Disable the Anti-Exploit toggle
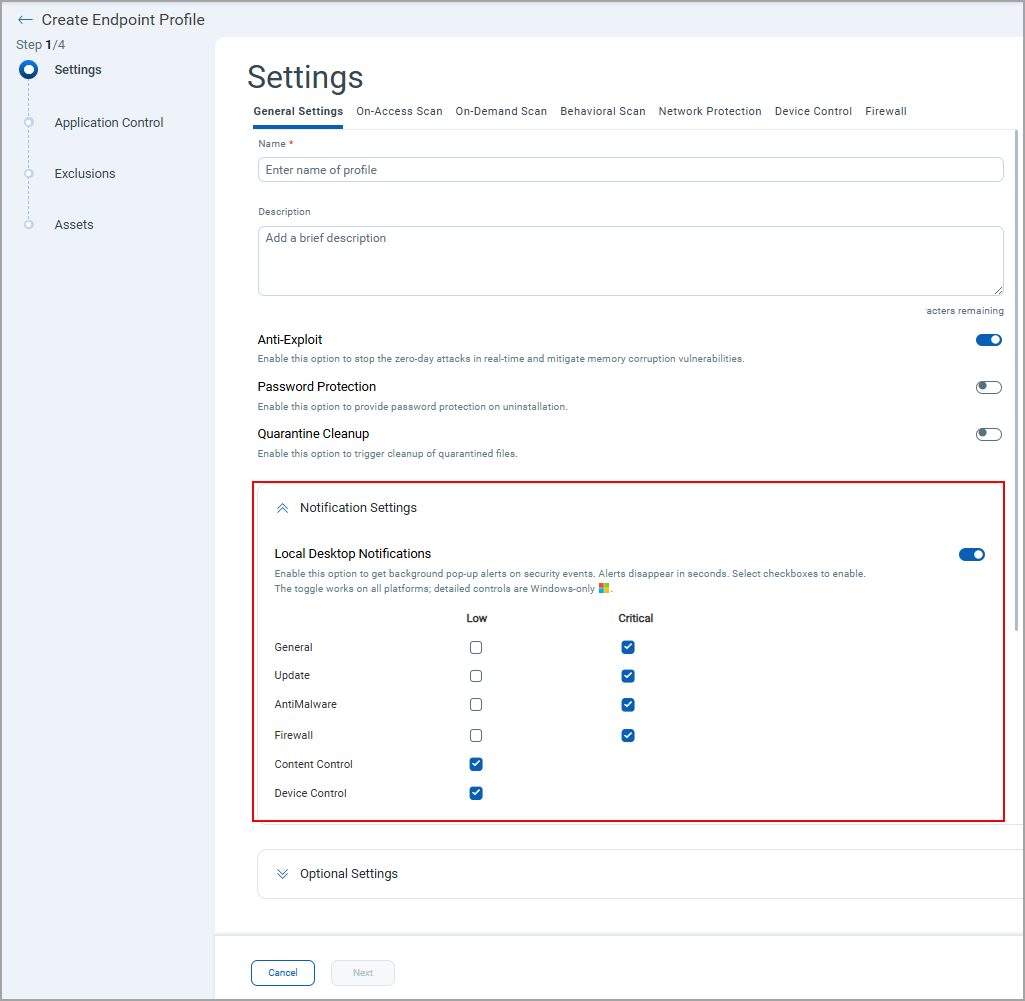Screen dimensions: 1025x1001 click(x=988, y=340)
